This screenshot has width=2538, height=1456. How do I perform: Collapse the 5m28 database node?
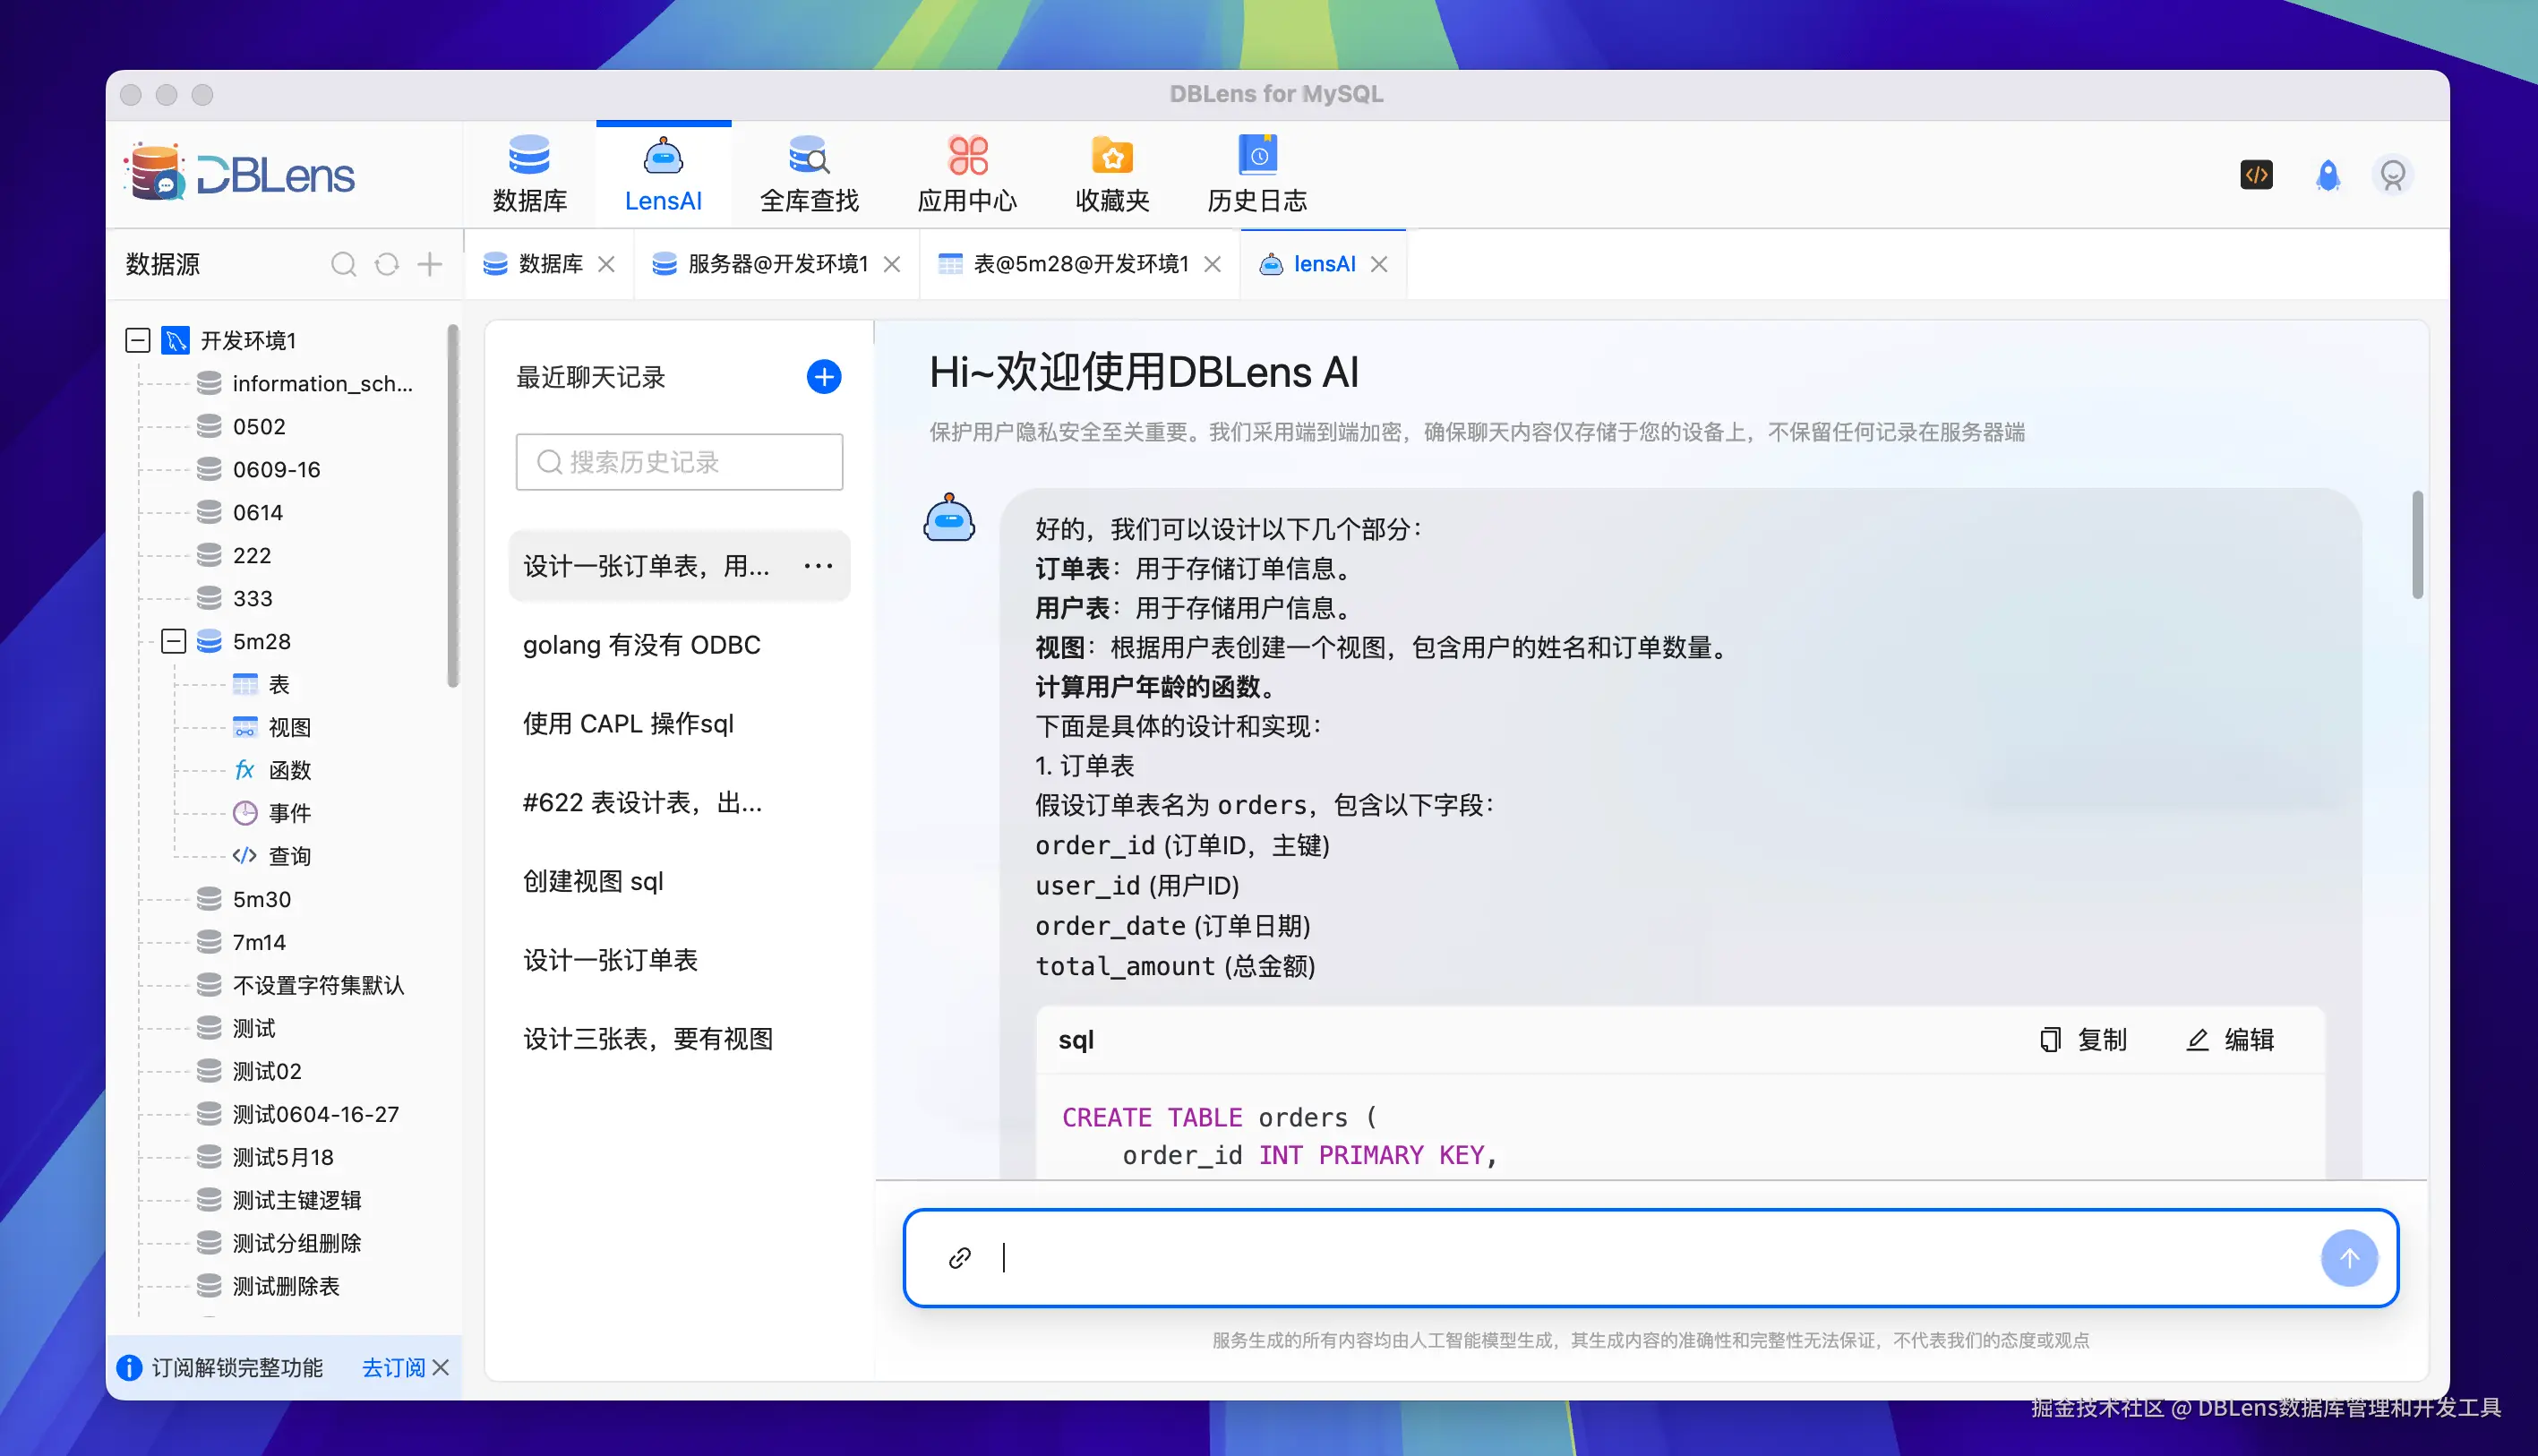[173, 641]
